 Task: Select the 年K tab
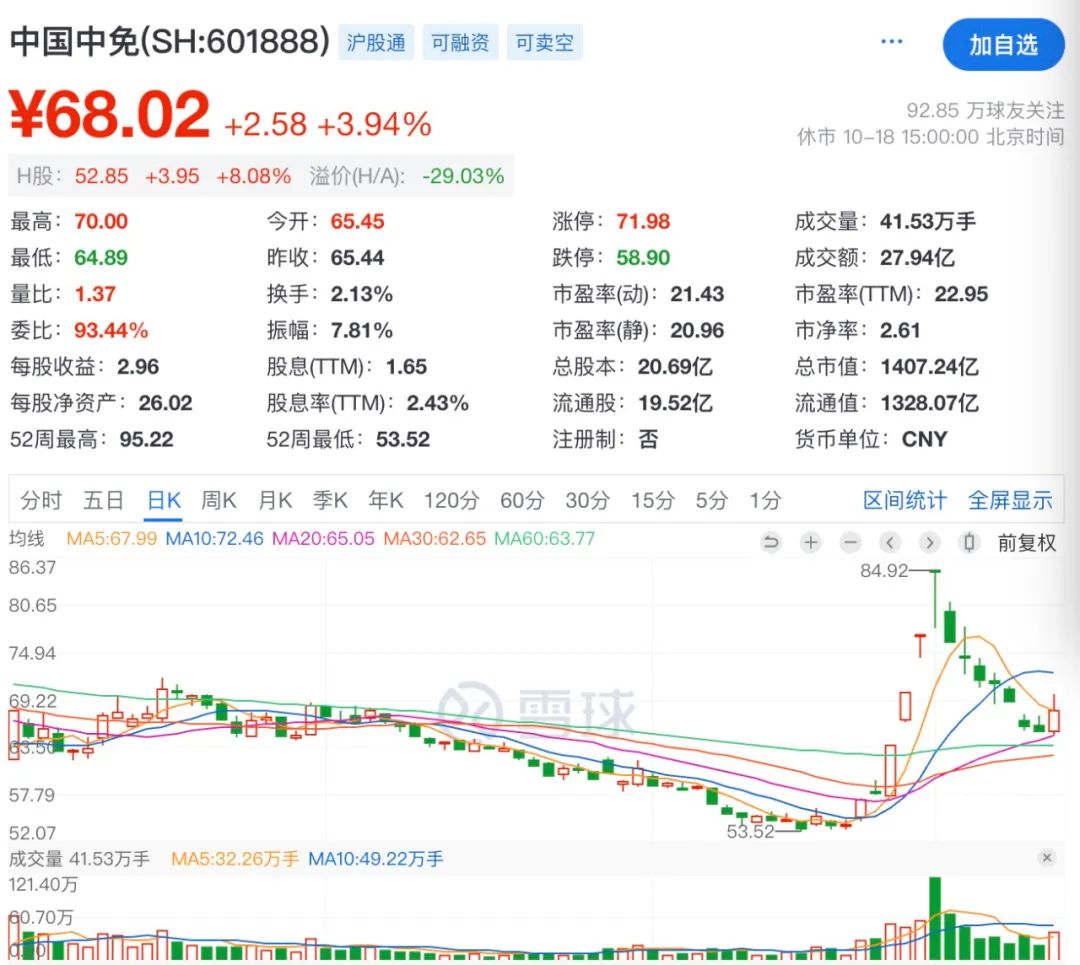[x=386, y=500]
